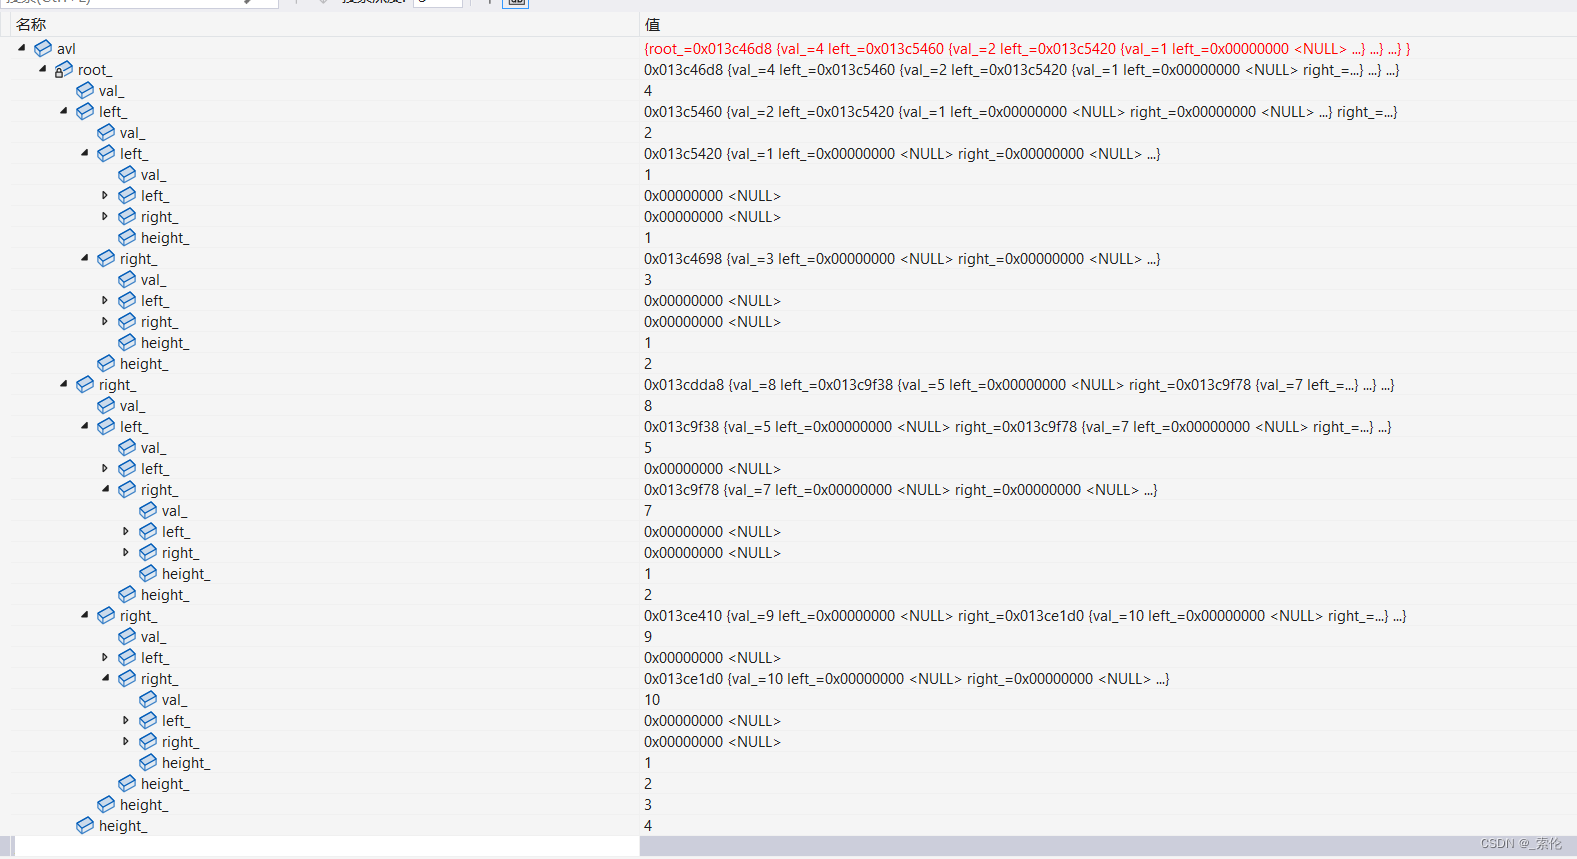Select the val_ value 5
Viewport: 1577px width, 859px height.
point(648,448)
